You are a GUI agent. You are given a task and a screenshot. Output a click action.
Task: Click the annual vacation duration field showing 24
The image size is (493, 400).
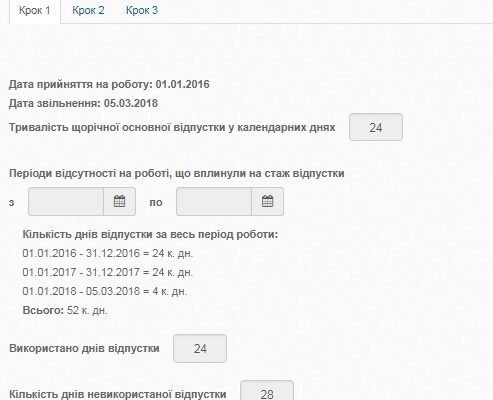[376, 127]
